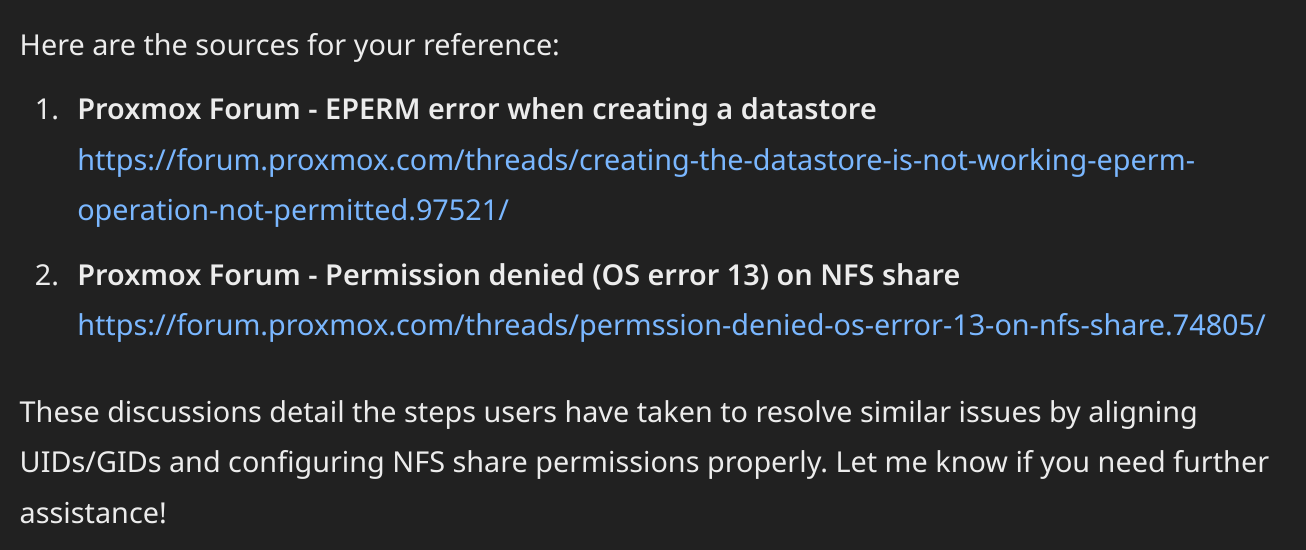Click "Proxmox Forum" in the first source title
The height and width of the screenshot is (550, 1306).
pos(189,108)
